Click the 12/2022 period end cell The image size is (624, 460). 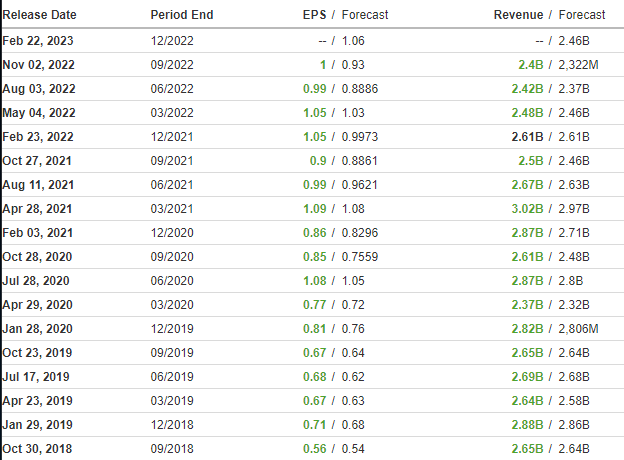(x=172, y=41)
